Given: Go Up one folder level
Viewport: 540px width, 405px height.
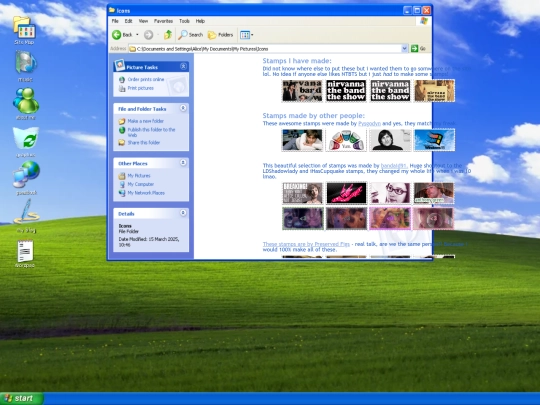Looking at the screenshot, I should 168,34.
